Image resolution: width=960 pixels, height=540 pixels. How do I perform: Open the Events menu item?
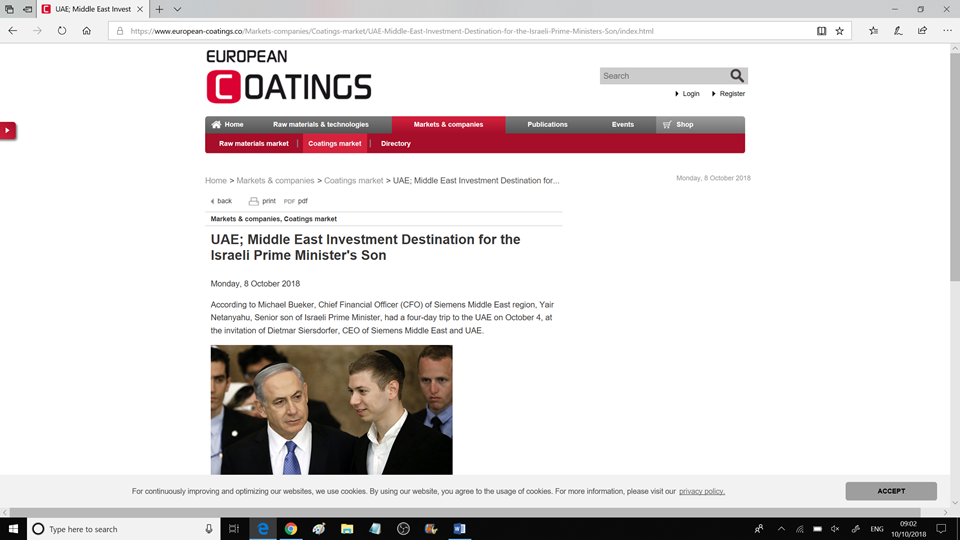(x=623, y=124)
